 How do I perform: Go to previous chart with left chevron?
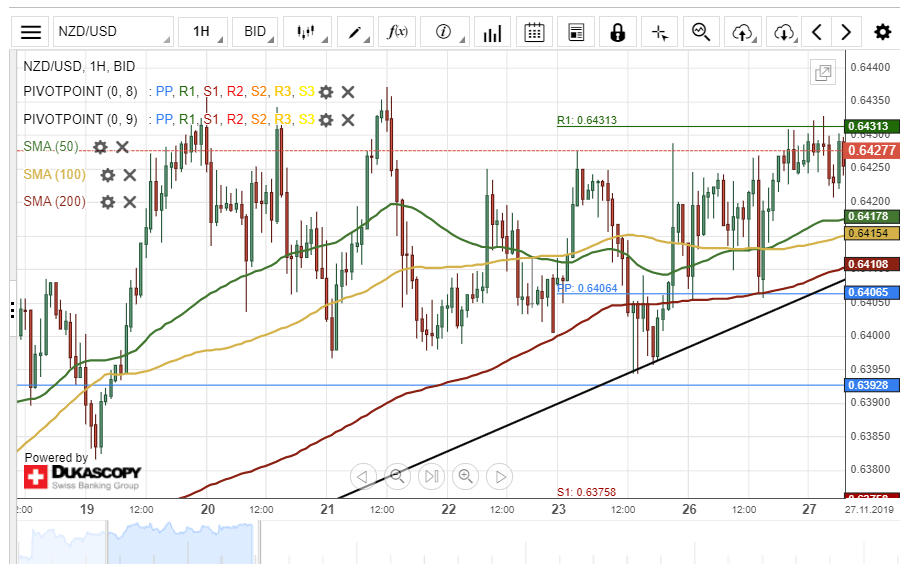817,32
